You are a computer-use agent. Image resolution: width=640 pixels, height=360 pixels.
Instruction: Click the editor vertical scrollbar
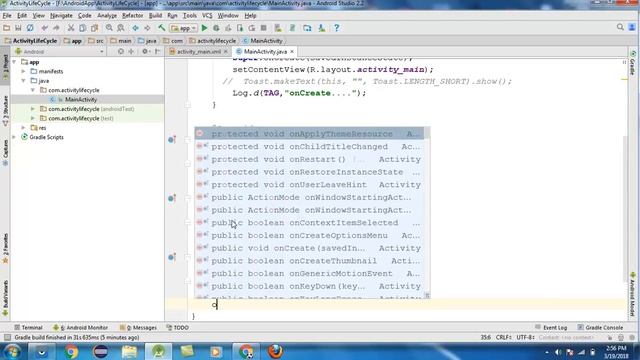tap(625, 208)
